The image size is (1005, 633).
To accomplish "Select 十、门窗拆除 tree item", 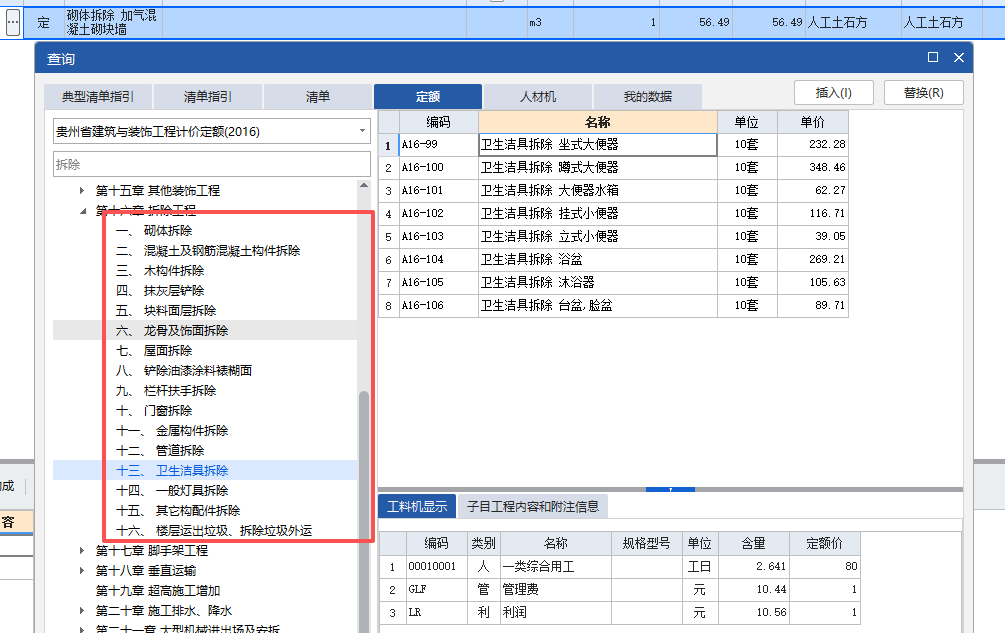I will click(x=154, y=411).
